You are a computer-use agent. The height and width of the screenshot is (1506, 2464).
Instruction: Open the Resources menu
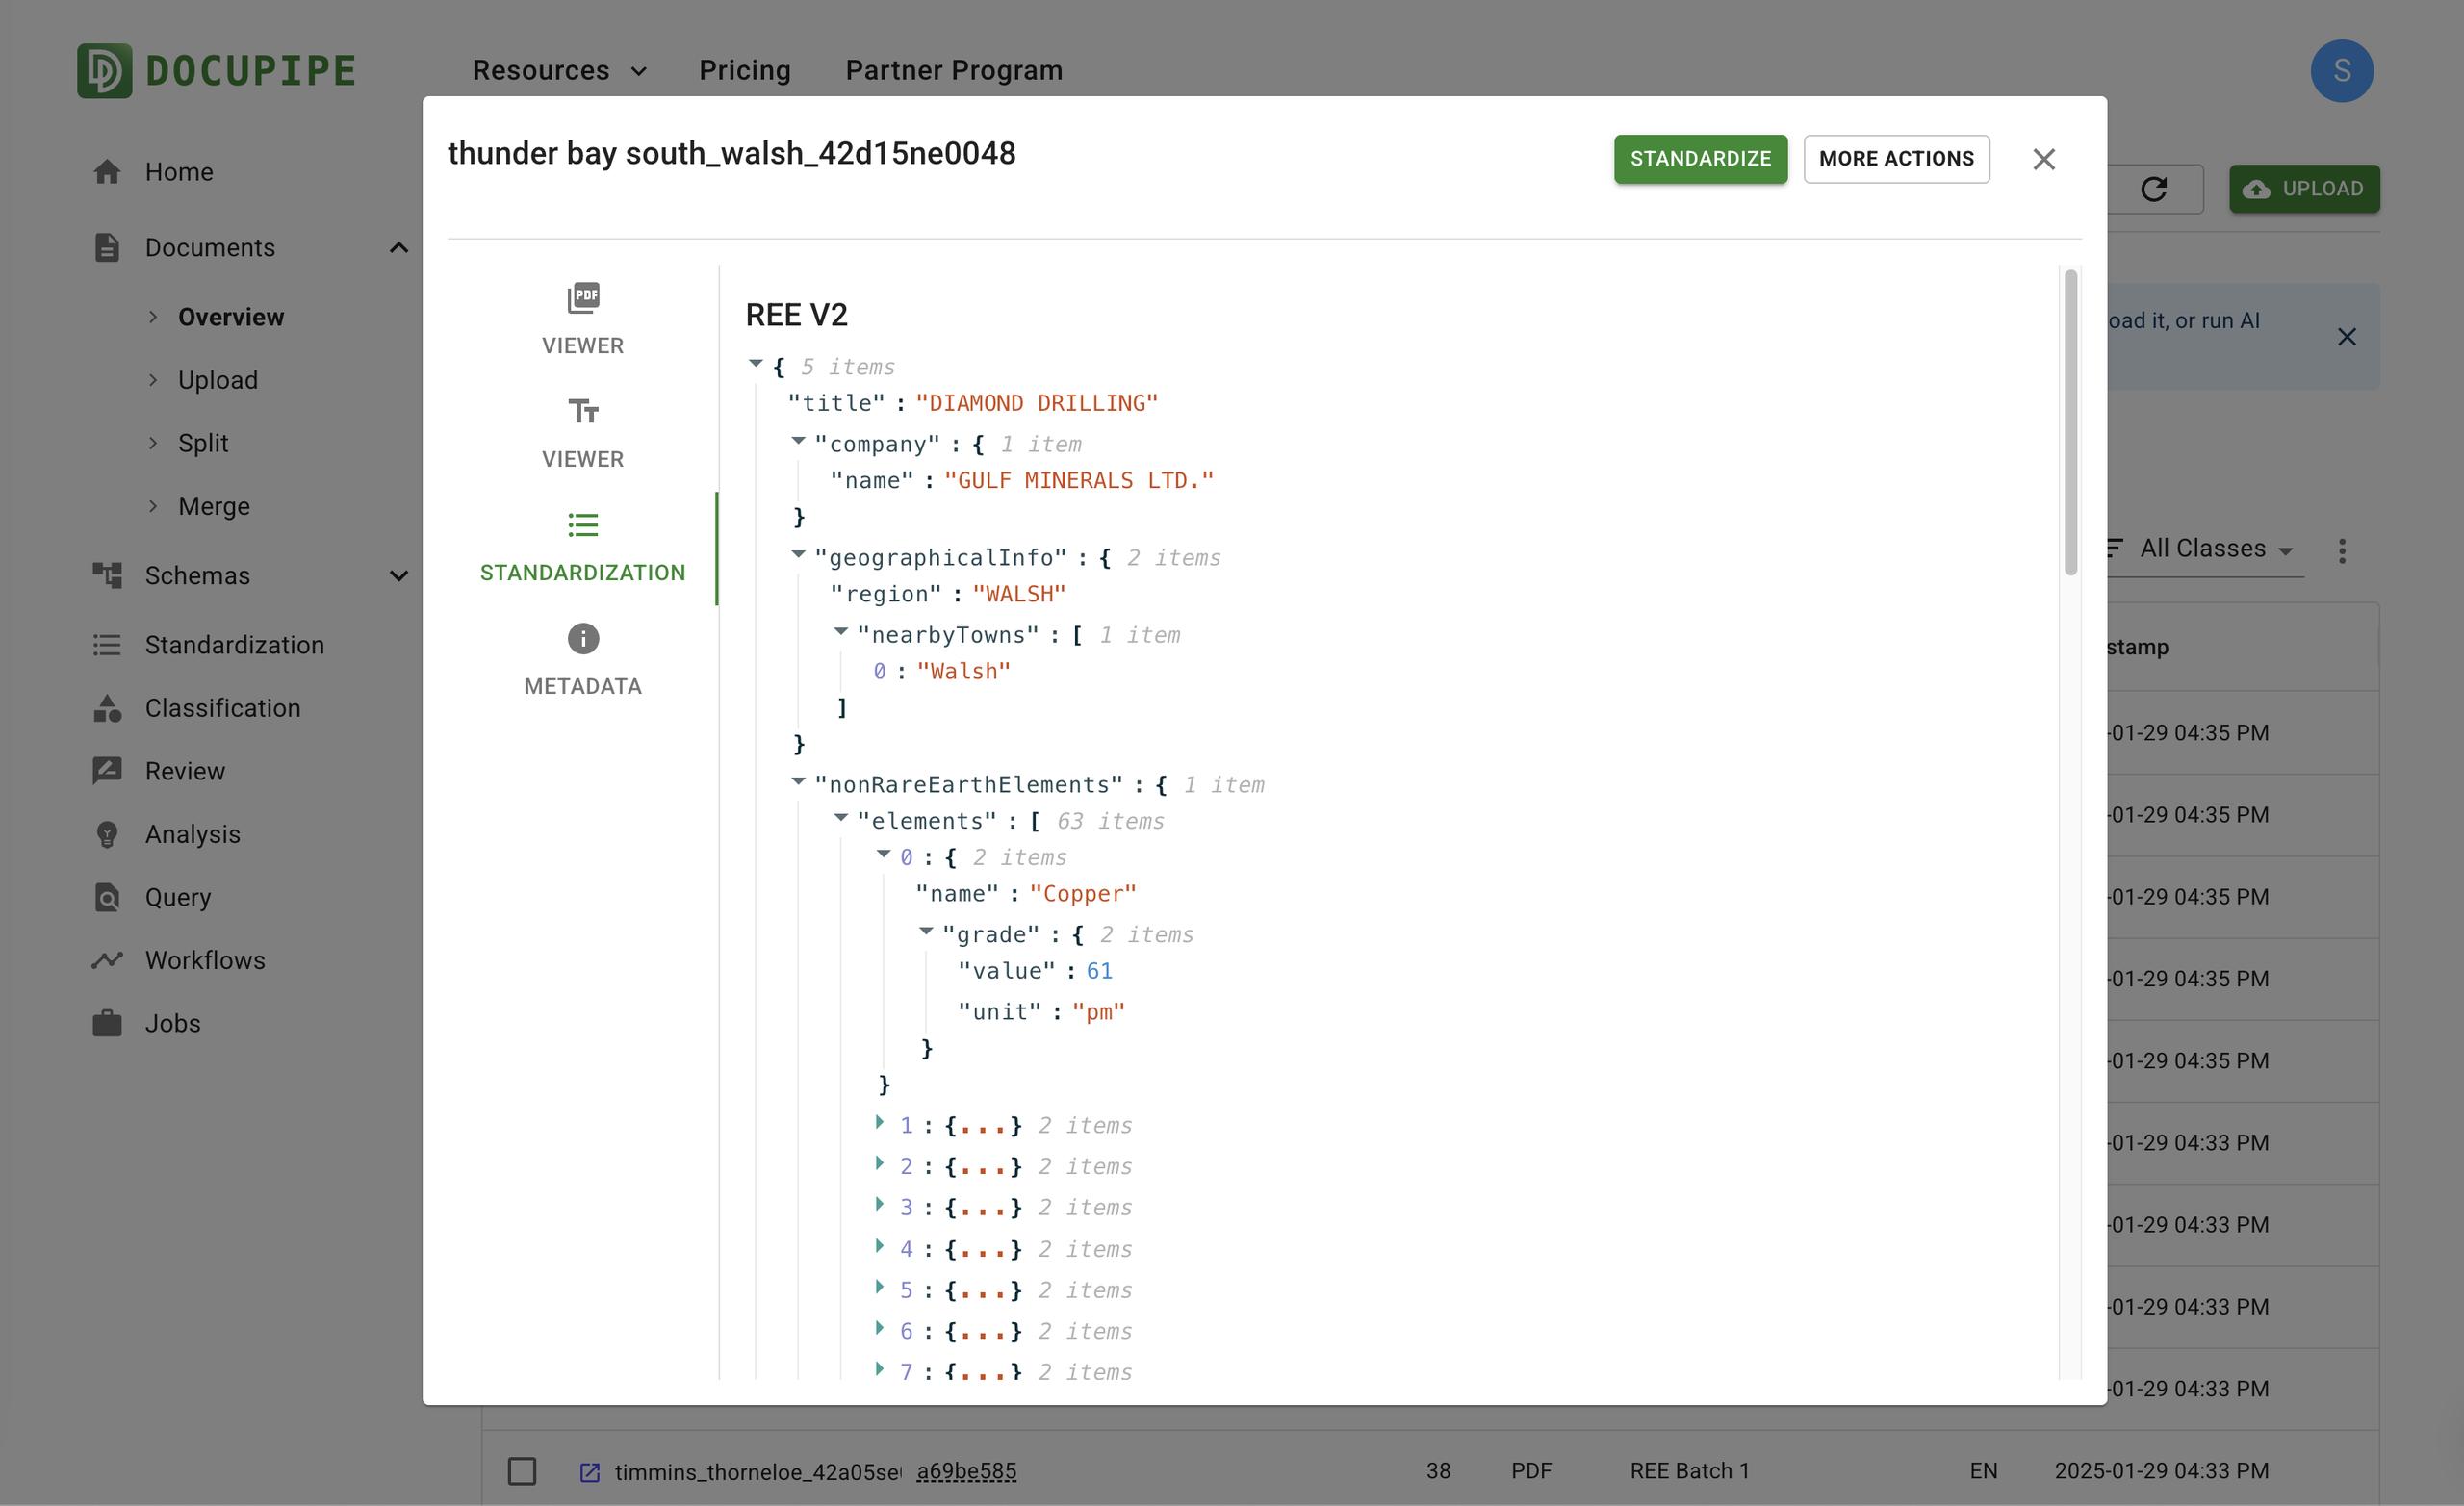559,71
